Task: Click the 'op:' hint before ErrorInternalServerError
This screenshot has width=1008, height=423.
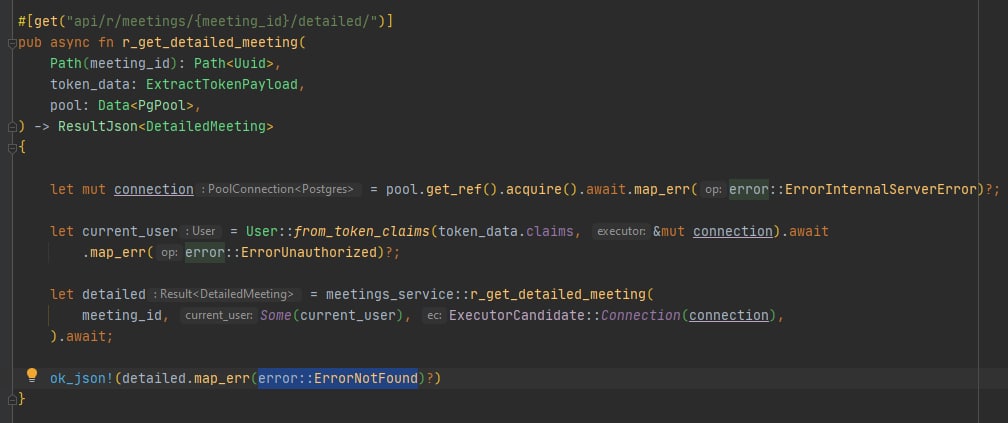Action: coord(714,190)
